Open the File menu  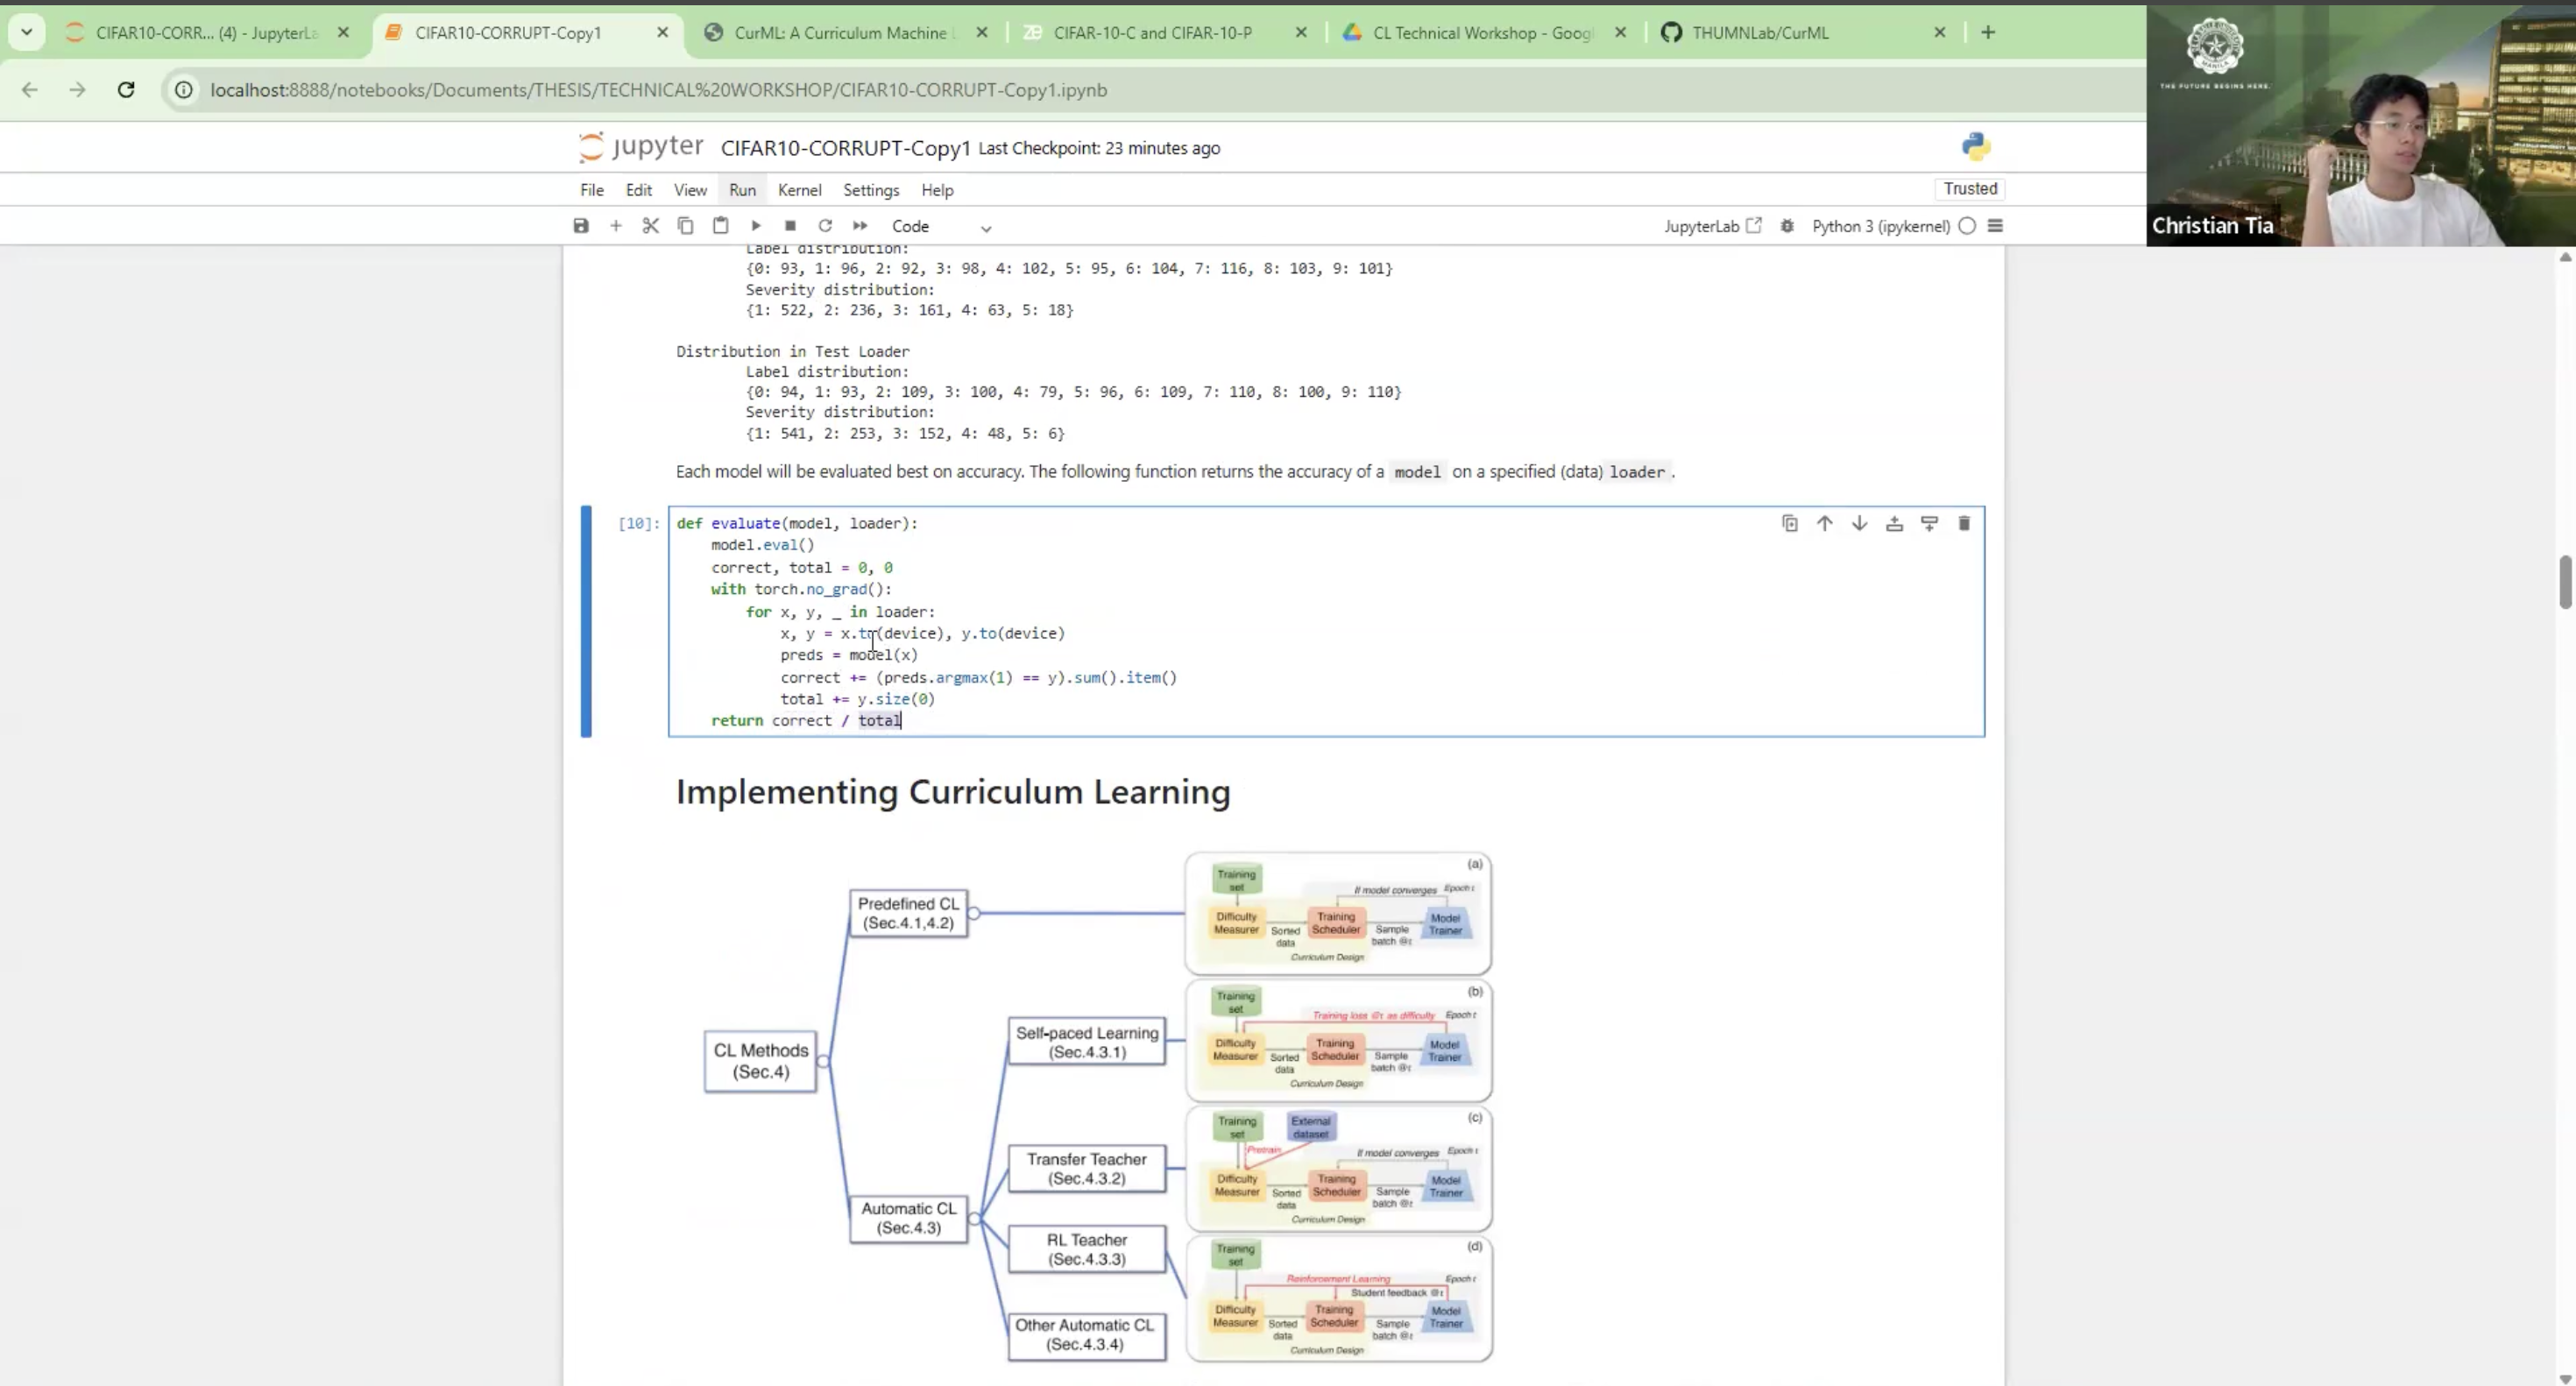(x=592, y=190)
